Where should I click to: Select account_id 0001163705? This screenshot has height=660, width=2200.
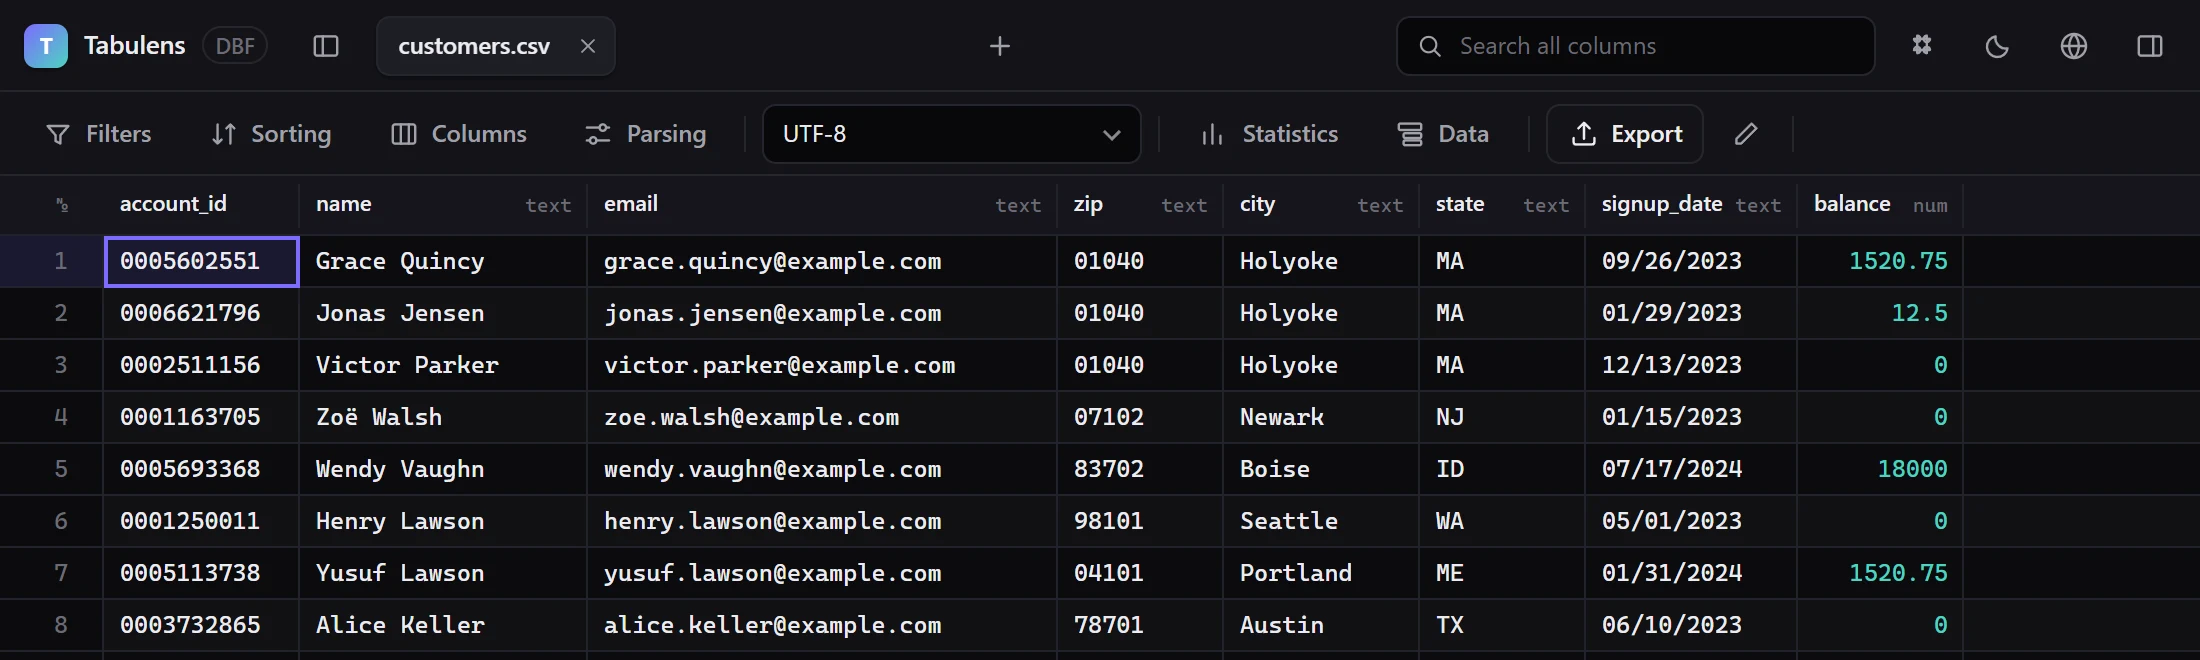(201, 418)
